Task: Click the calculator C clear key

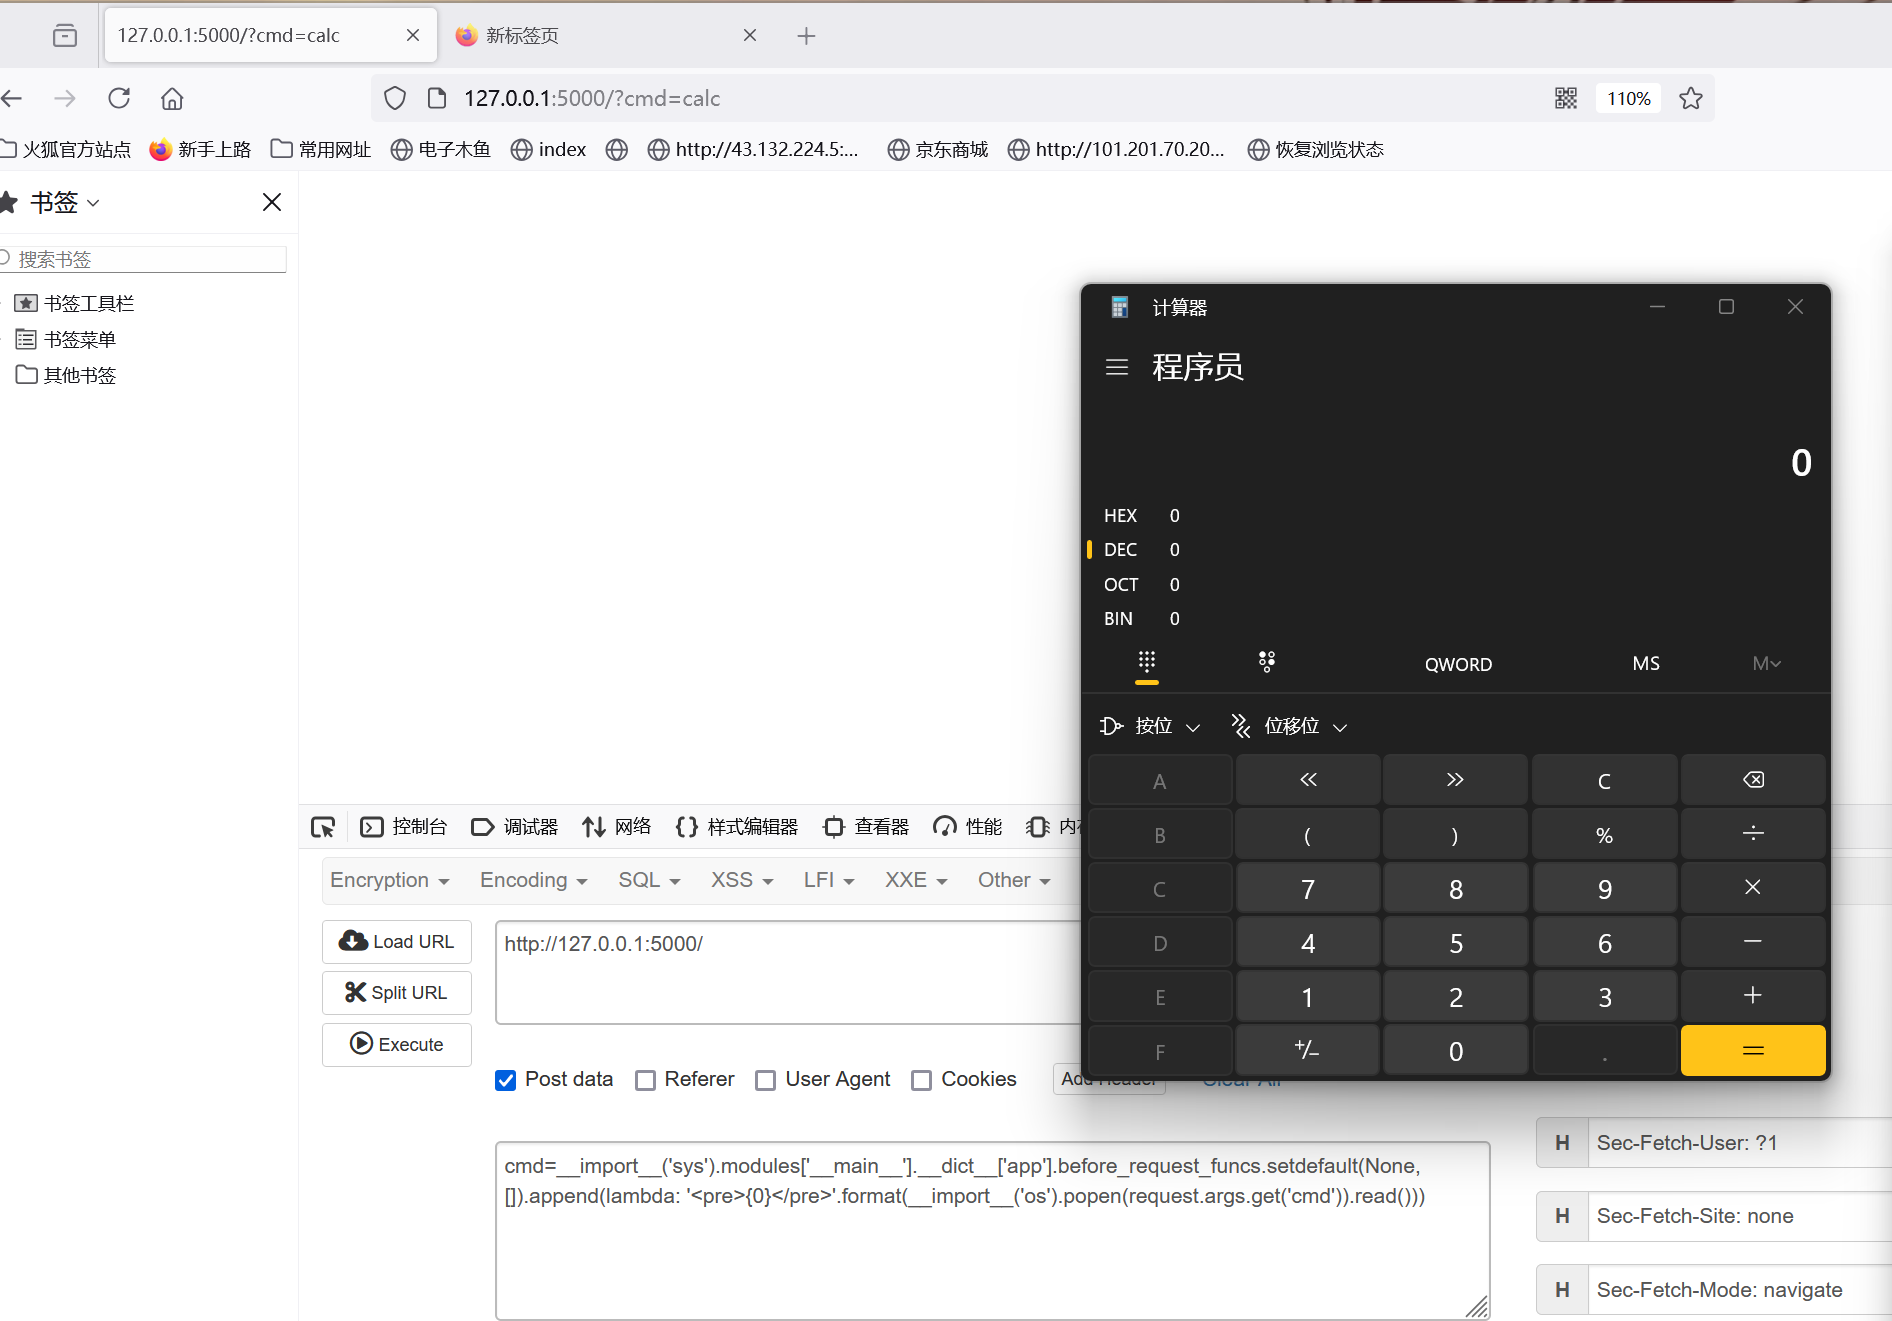Action: tap(1604, 780)
